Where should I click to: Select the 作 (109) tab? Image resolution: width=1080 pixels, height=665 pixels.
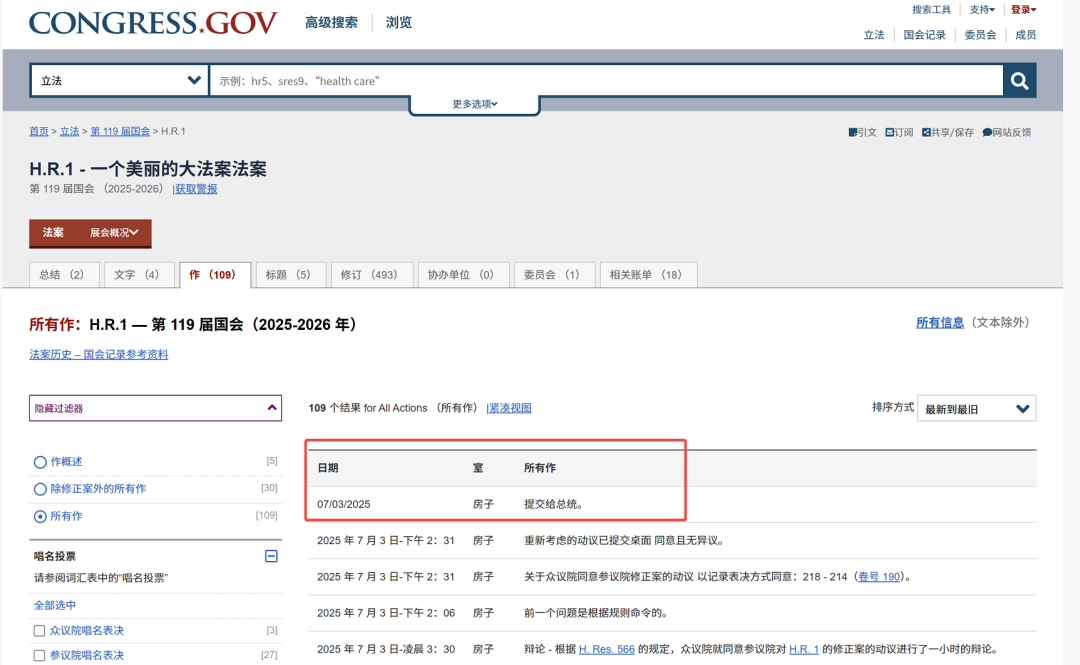(x=215, y=275)
